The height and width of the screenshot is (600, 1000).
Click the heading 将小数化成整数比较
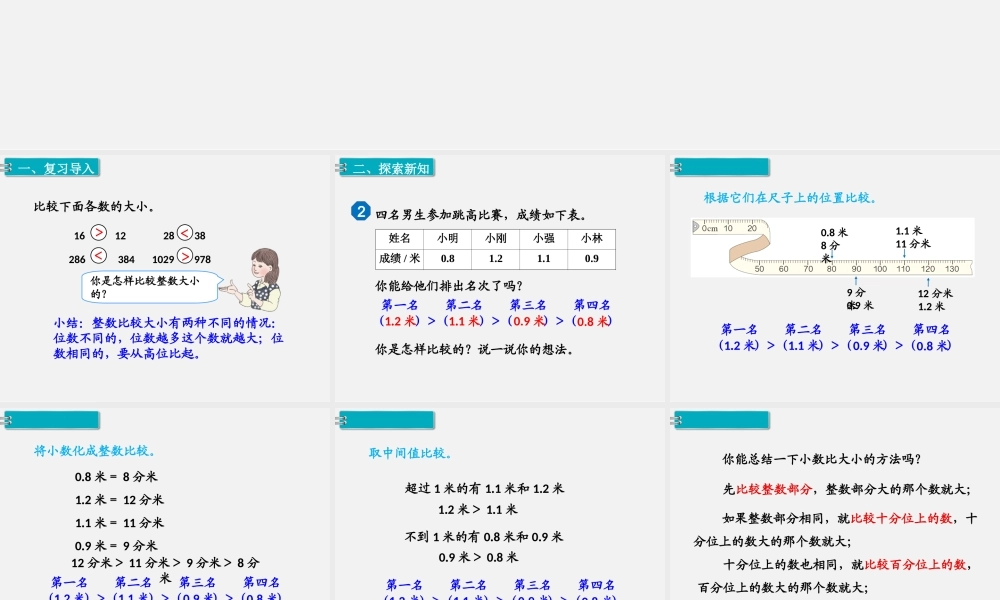click(x=95, y=451)
